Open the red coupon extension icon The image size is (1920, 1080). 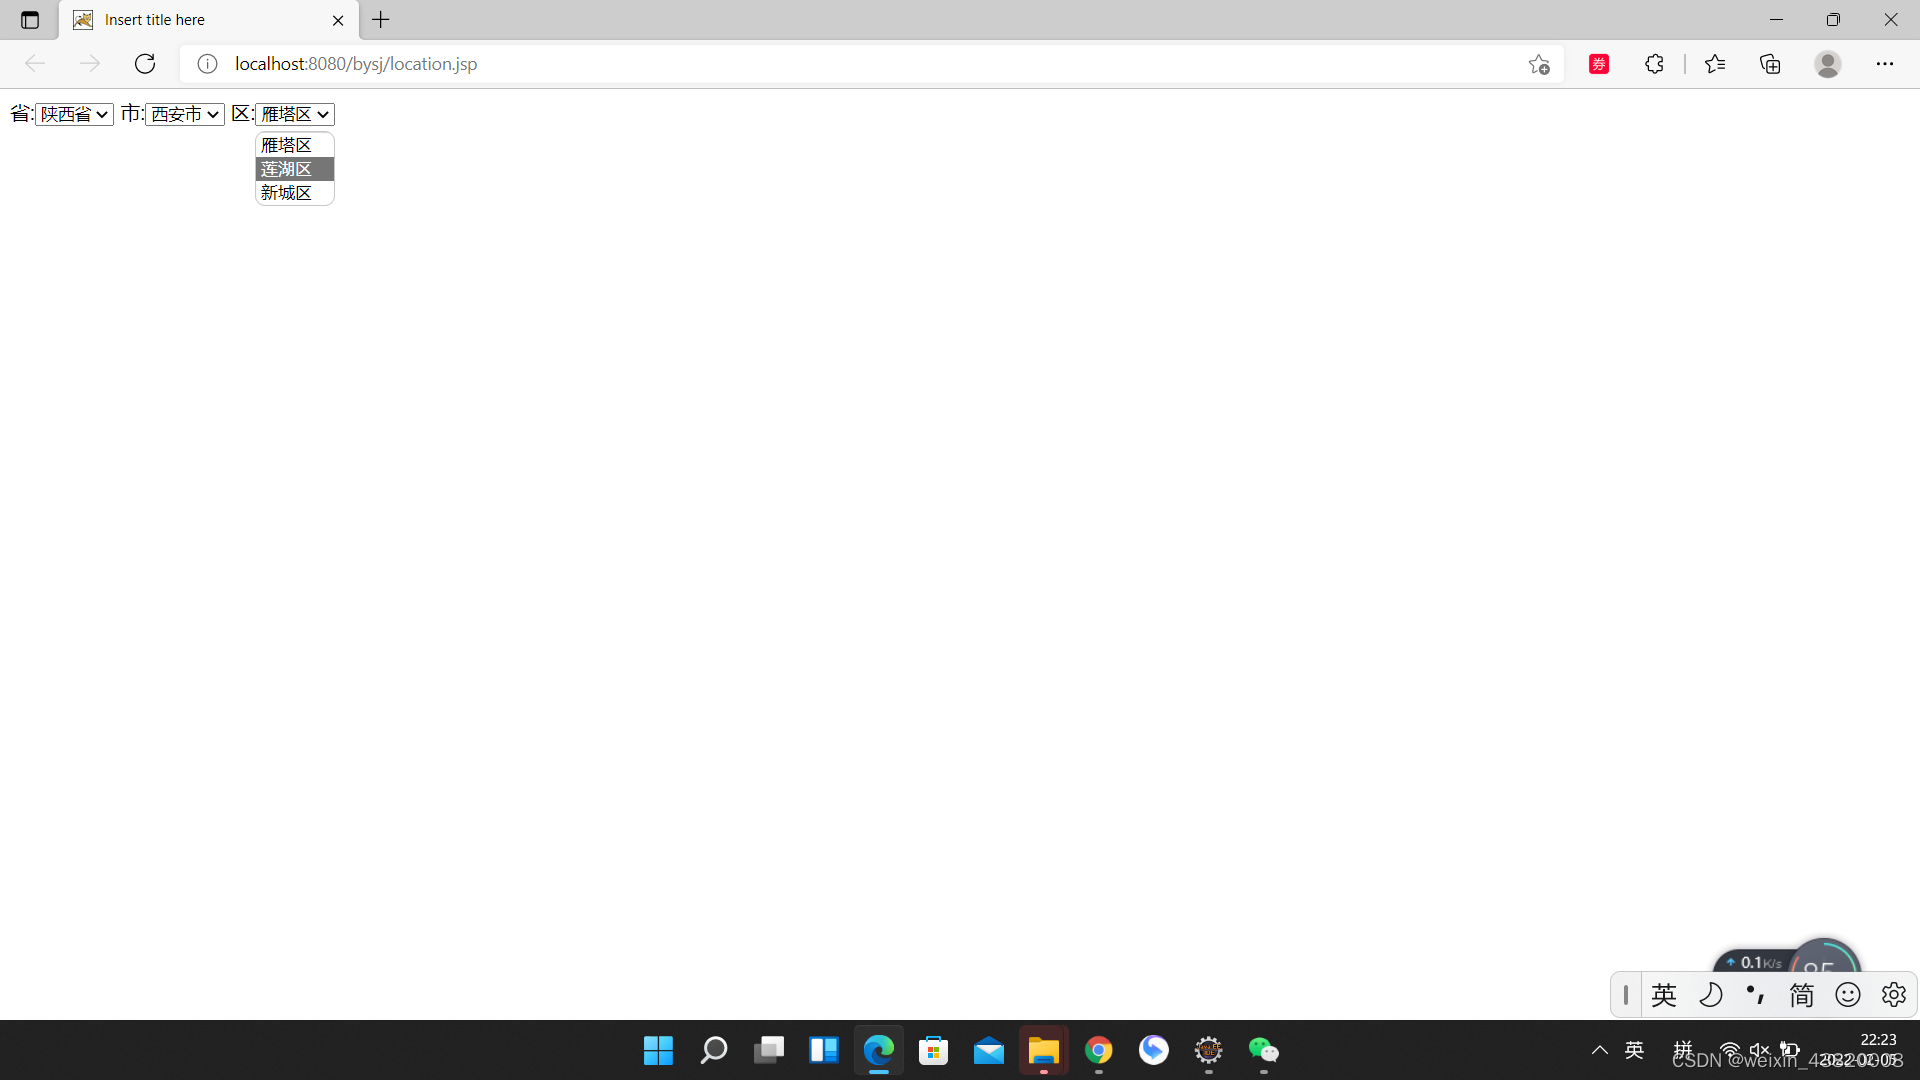point(1599,64)
